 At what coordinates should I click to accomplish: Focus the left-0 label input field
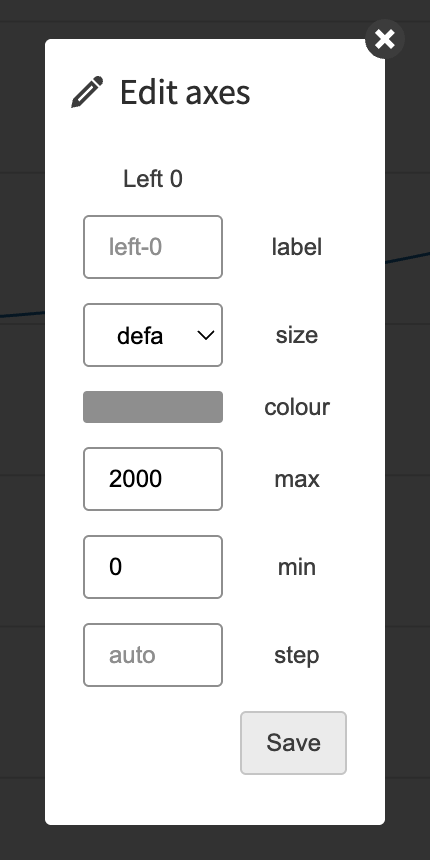click(x=153, y=247)
